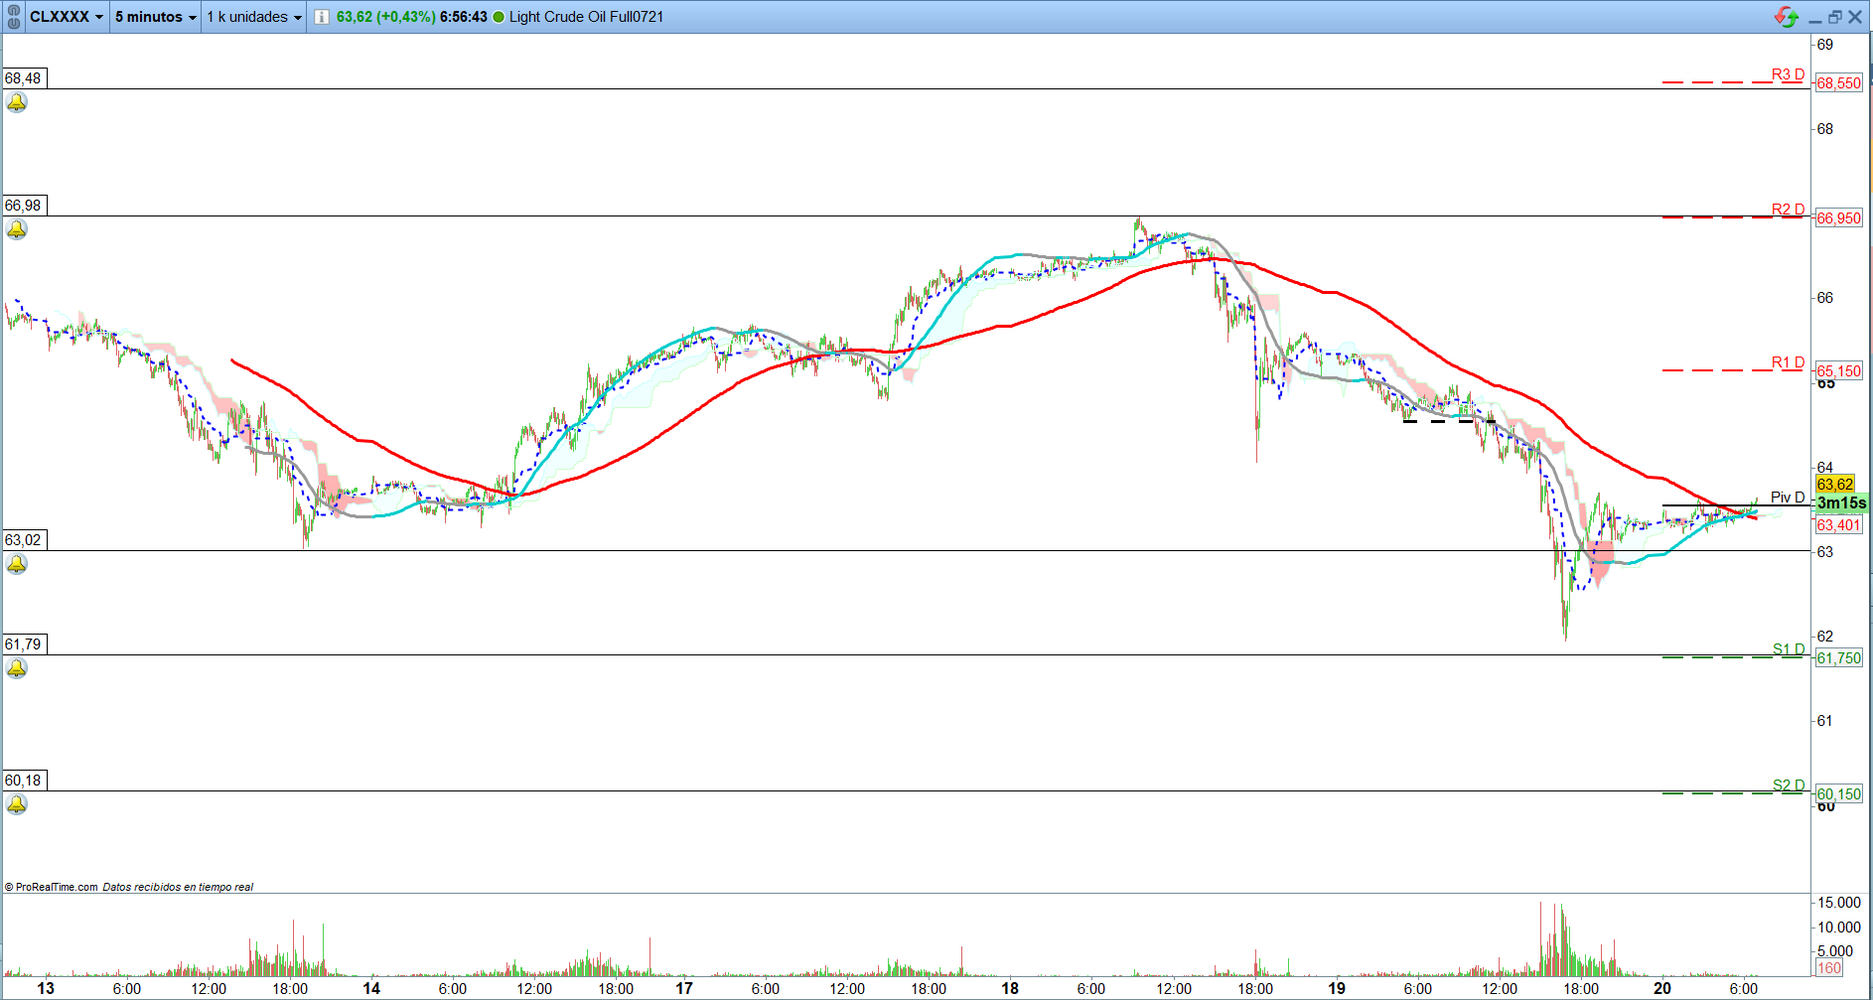Click the current price tag 63,62
Viewport: 1873px width, 1000px height.
pyautogui.click(x=1835, y=484)
